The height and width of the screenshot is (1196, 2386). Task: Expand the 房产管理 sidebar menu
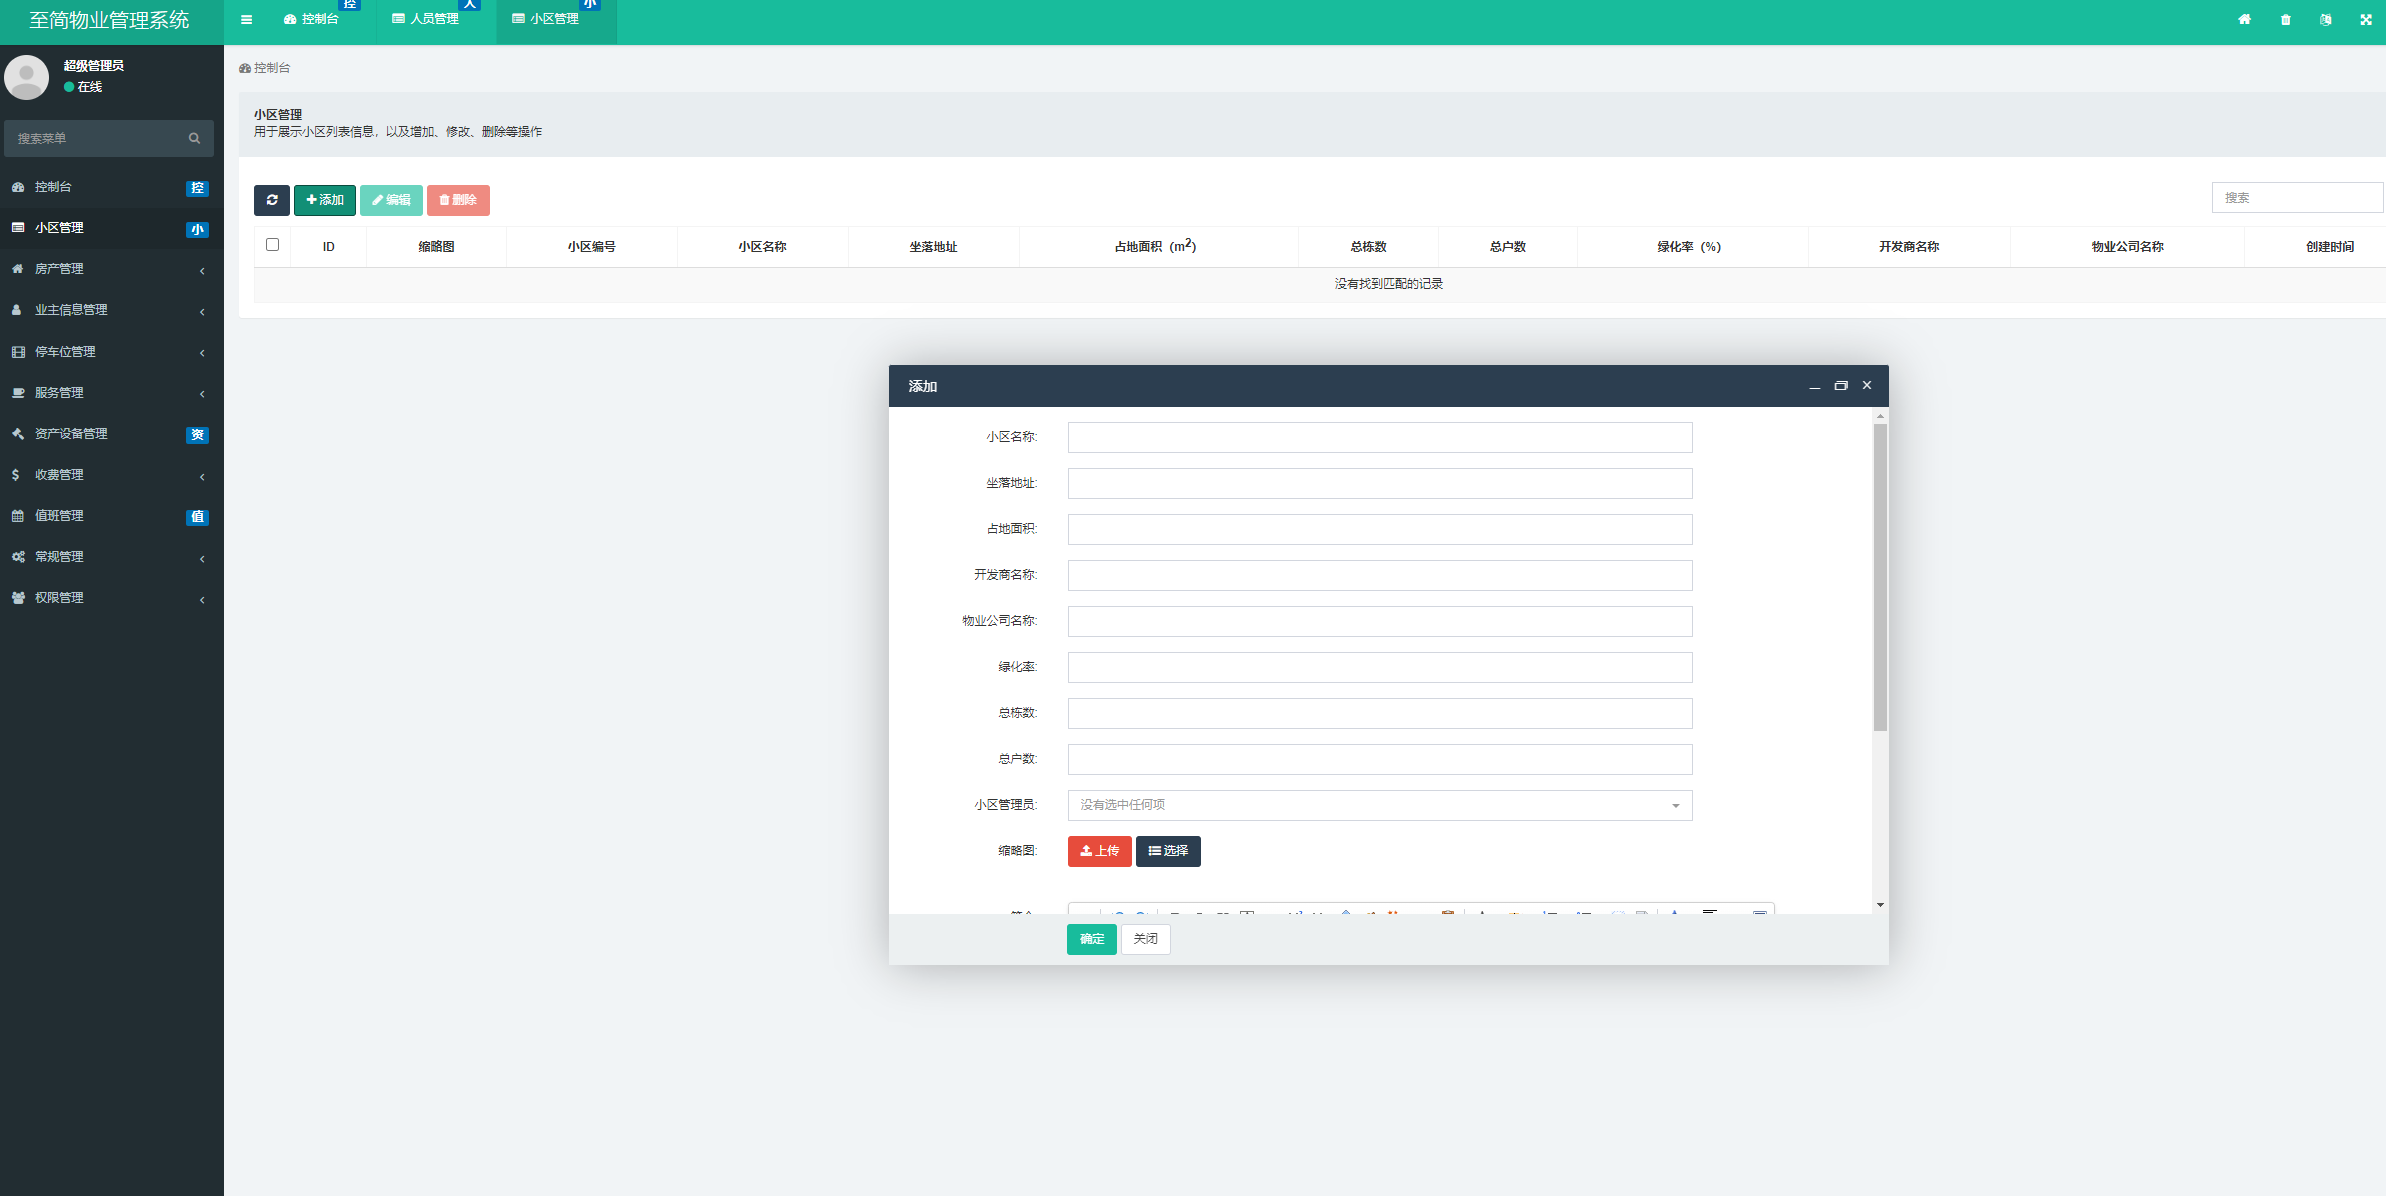click(x=112, y=269)
